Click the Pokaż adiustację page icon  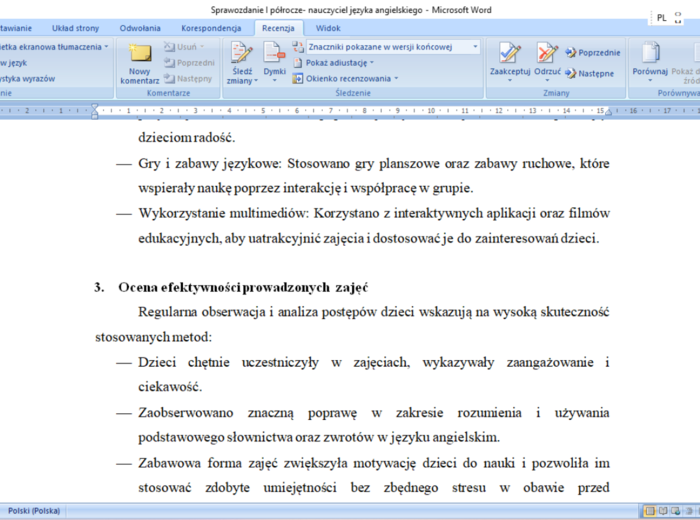tap(298, 63)
